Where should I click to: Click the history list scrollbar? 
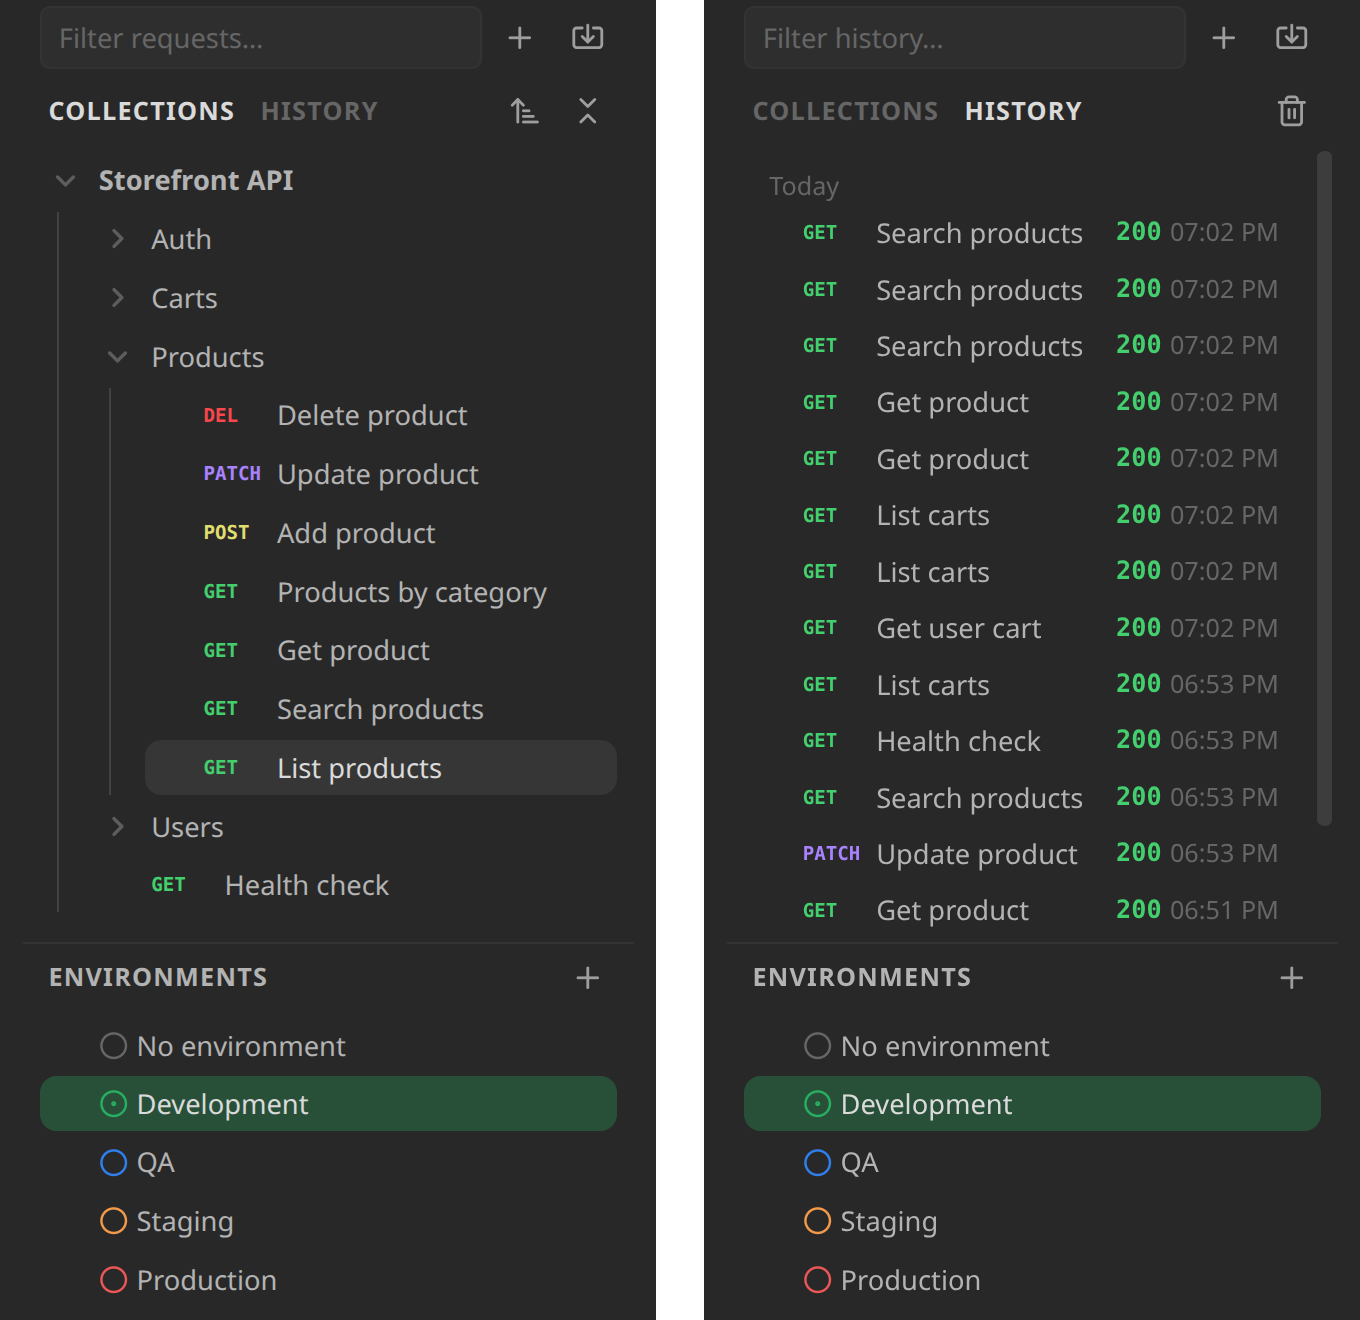click(x=1324, y=488)
